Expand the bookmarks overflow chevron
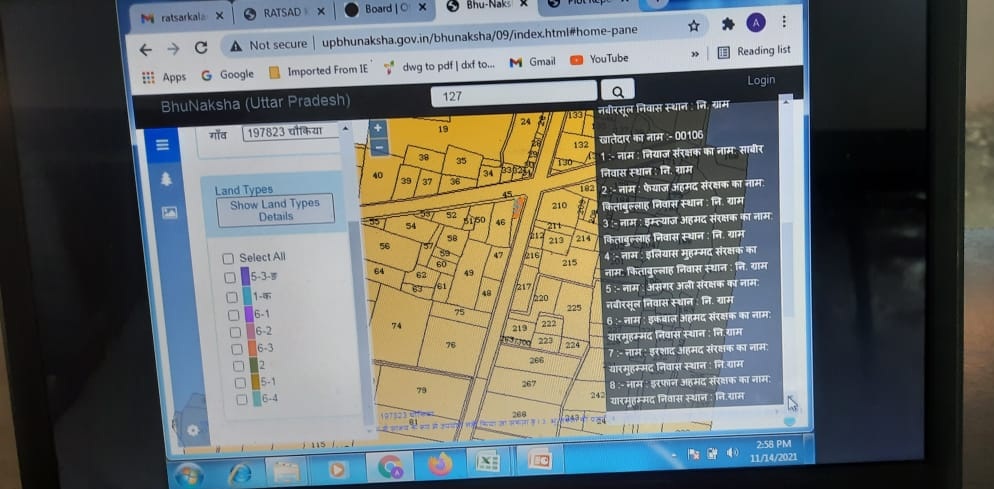 tap(695, 54)
